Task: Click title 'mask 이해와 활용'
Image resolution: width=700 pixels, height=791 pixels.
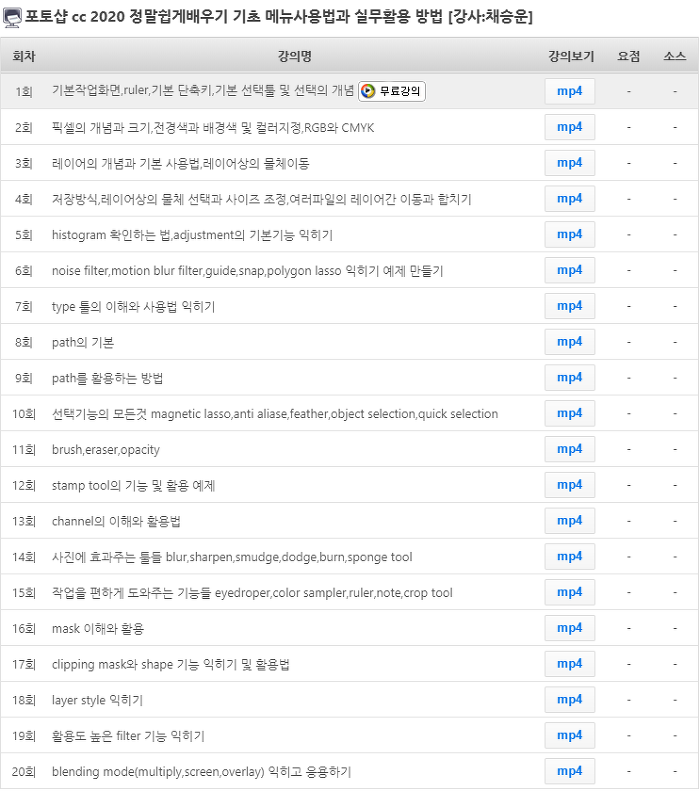Action: (x=98, y=629)
